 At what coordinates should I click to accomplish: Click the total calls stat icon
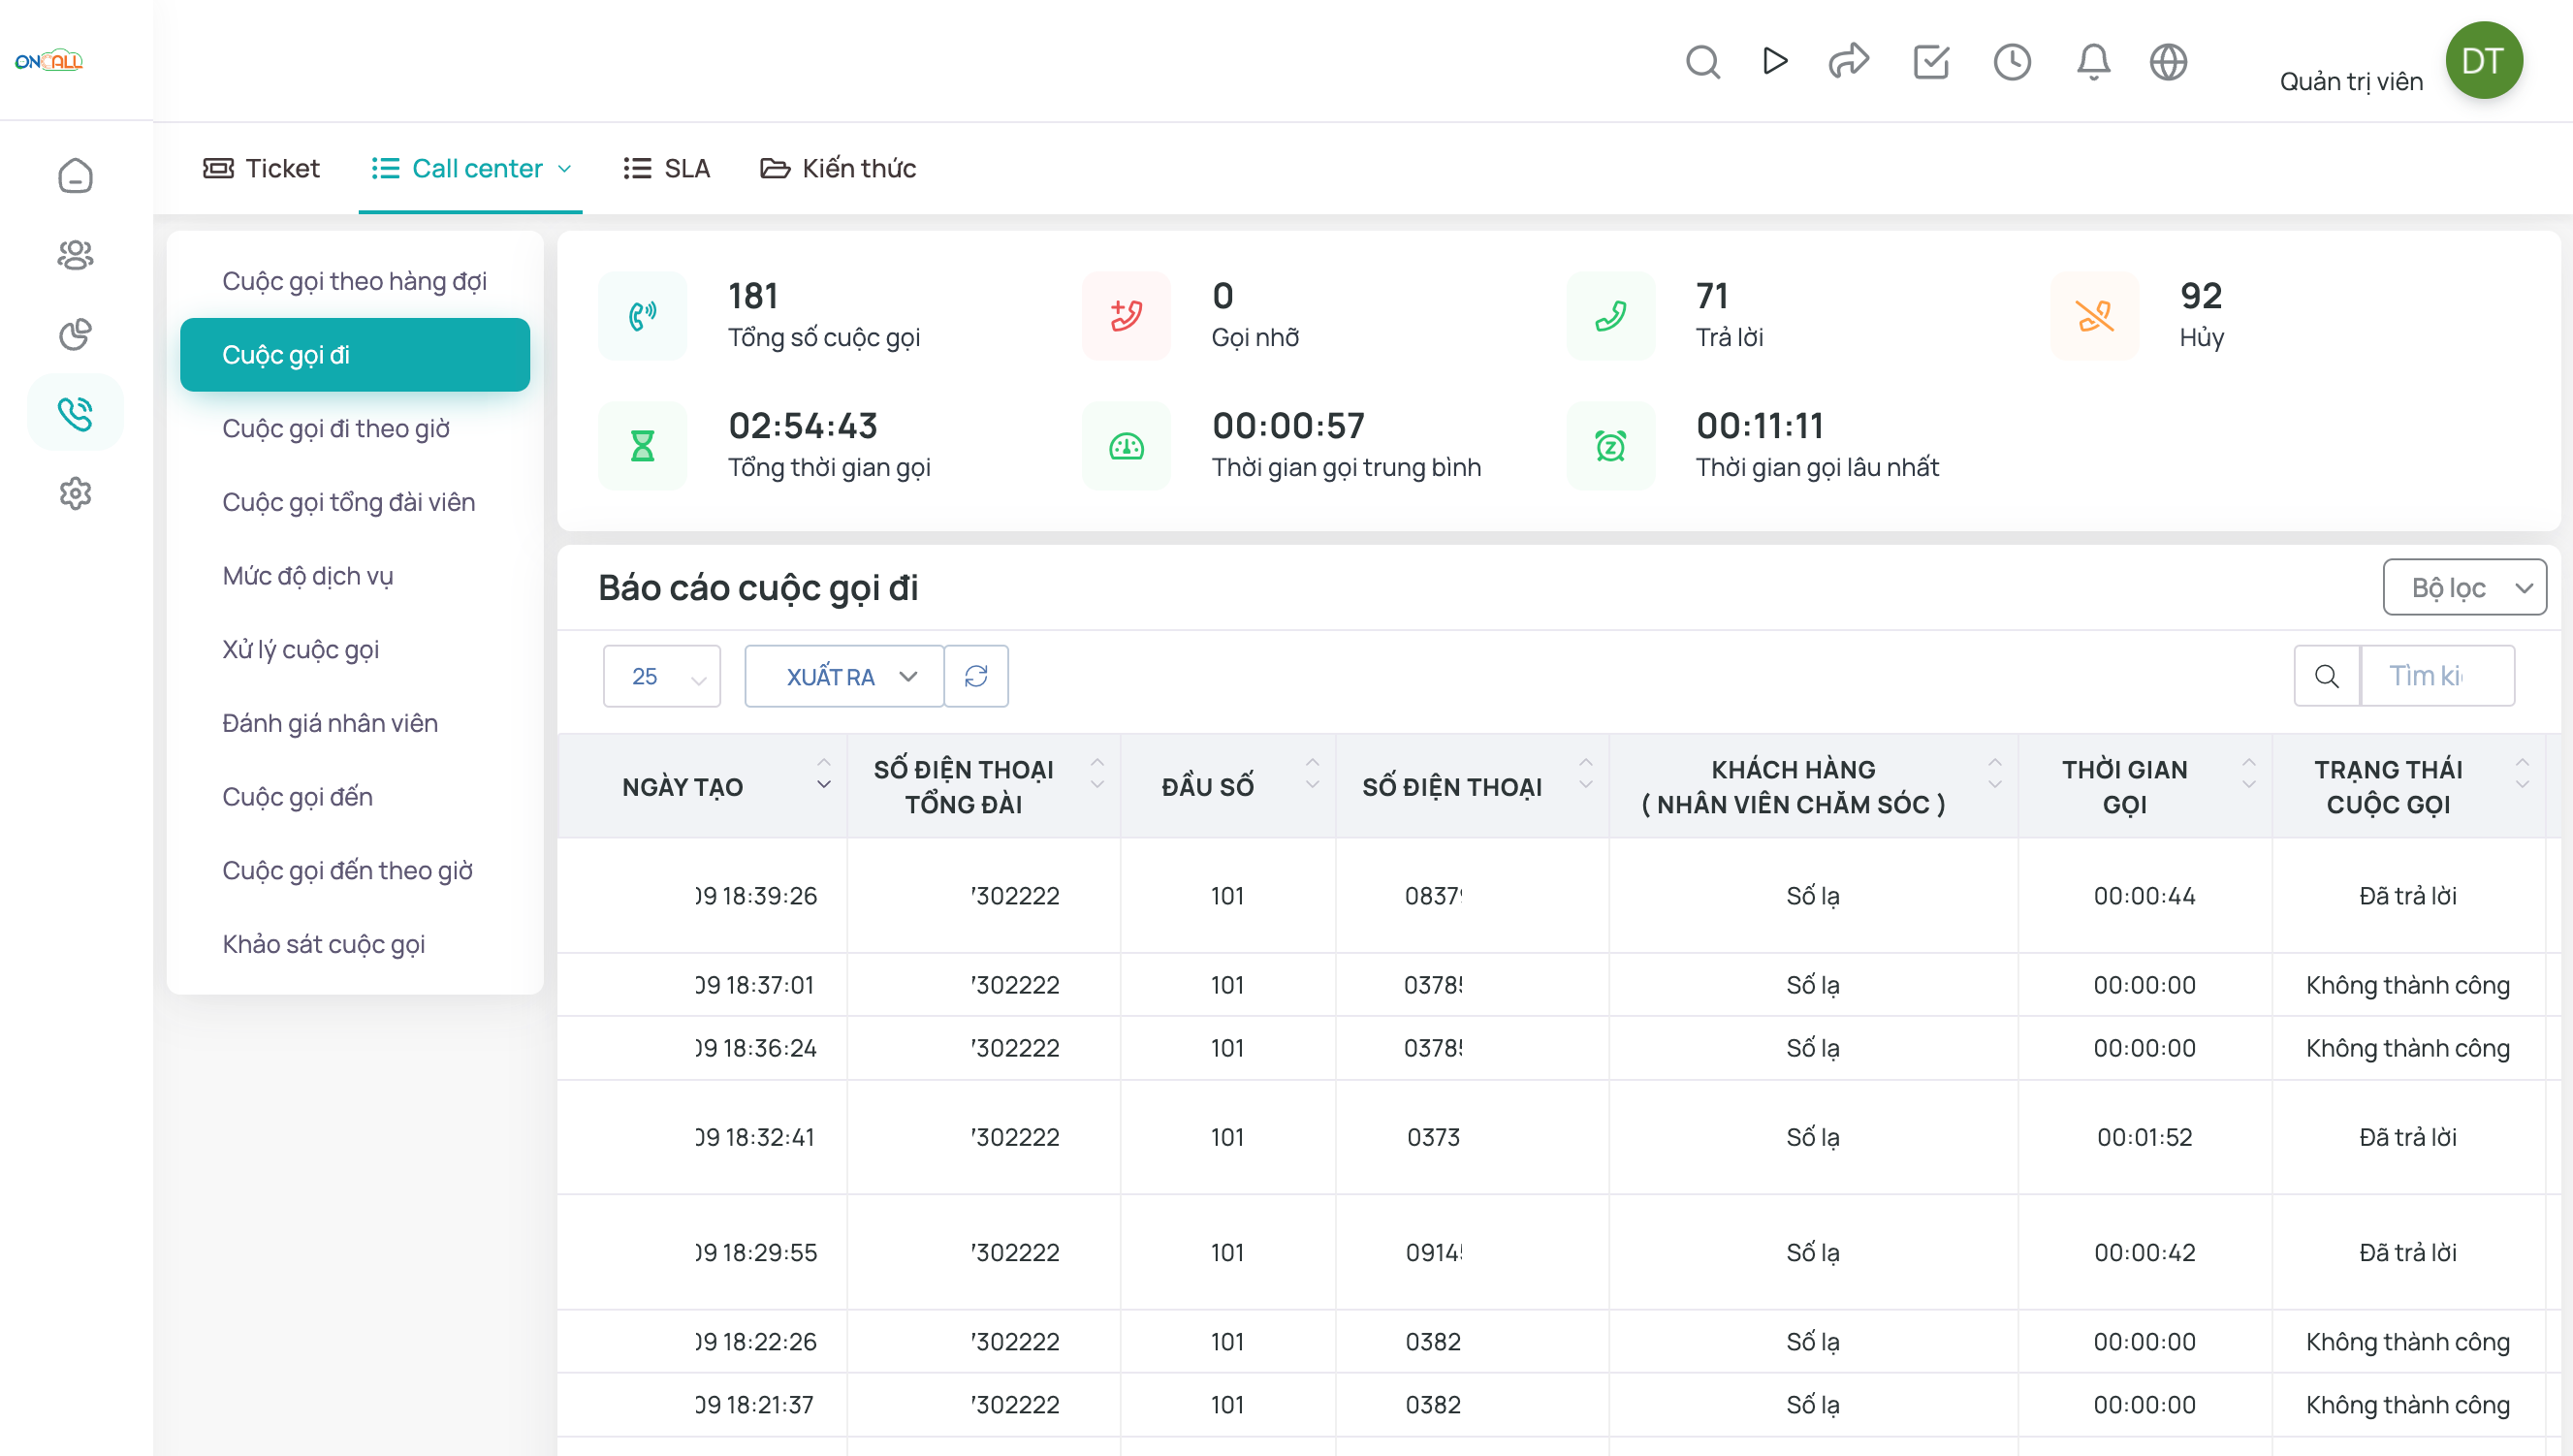(x=642, y=316)
